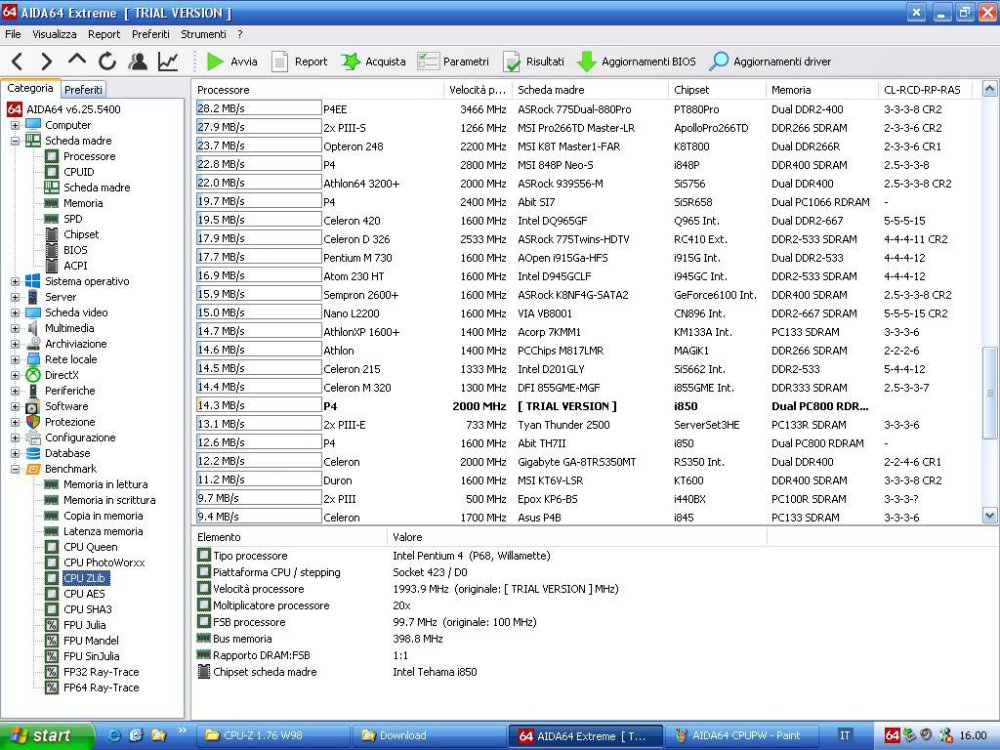Viewport: 1000px width, 750px height.
Task: Switch to the Preferiti tab
Action: [83, 89]
